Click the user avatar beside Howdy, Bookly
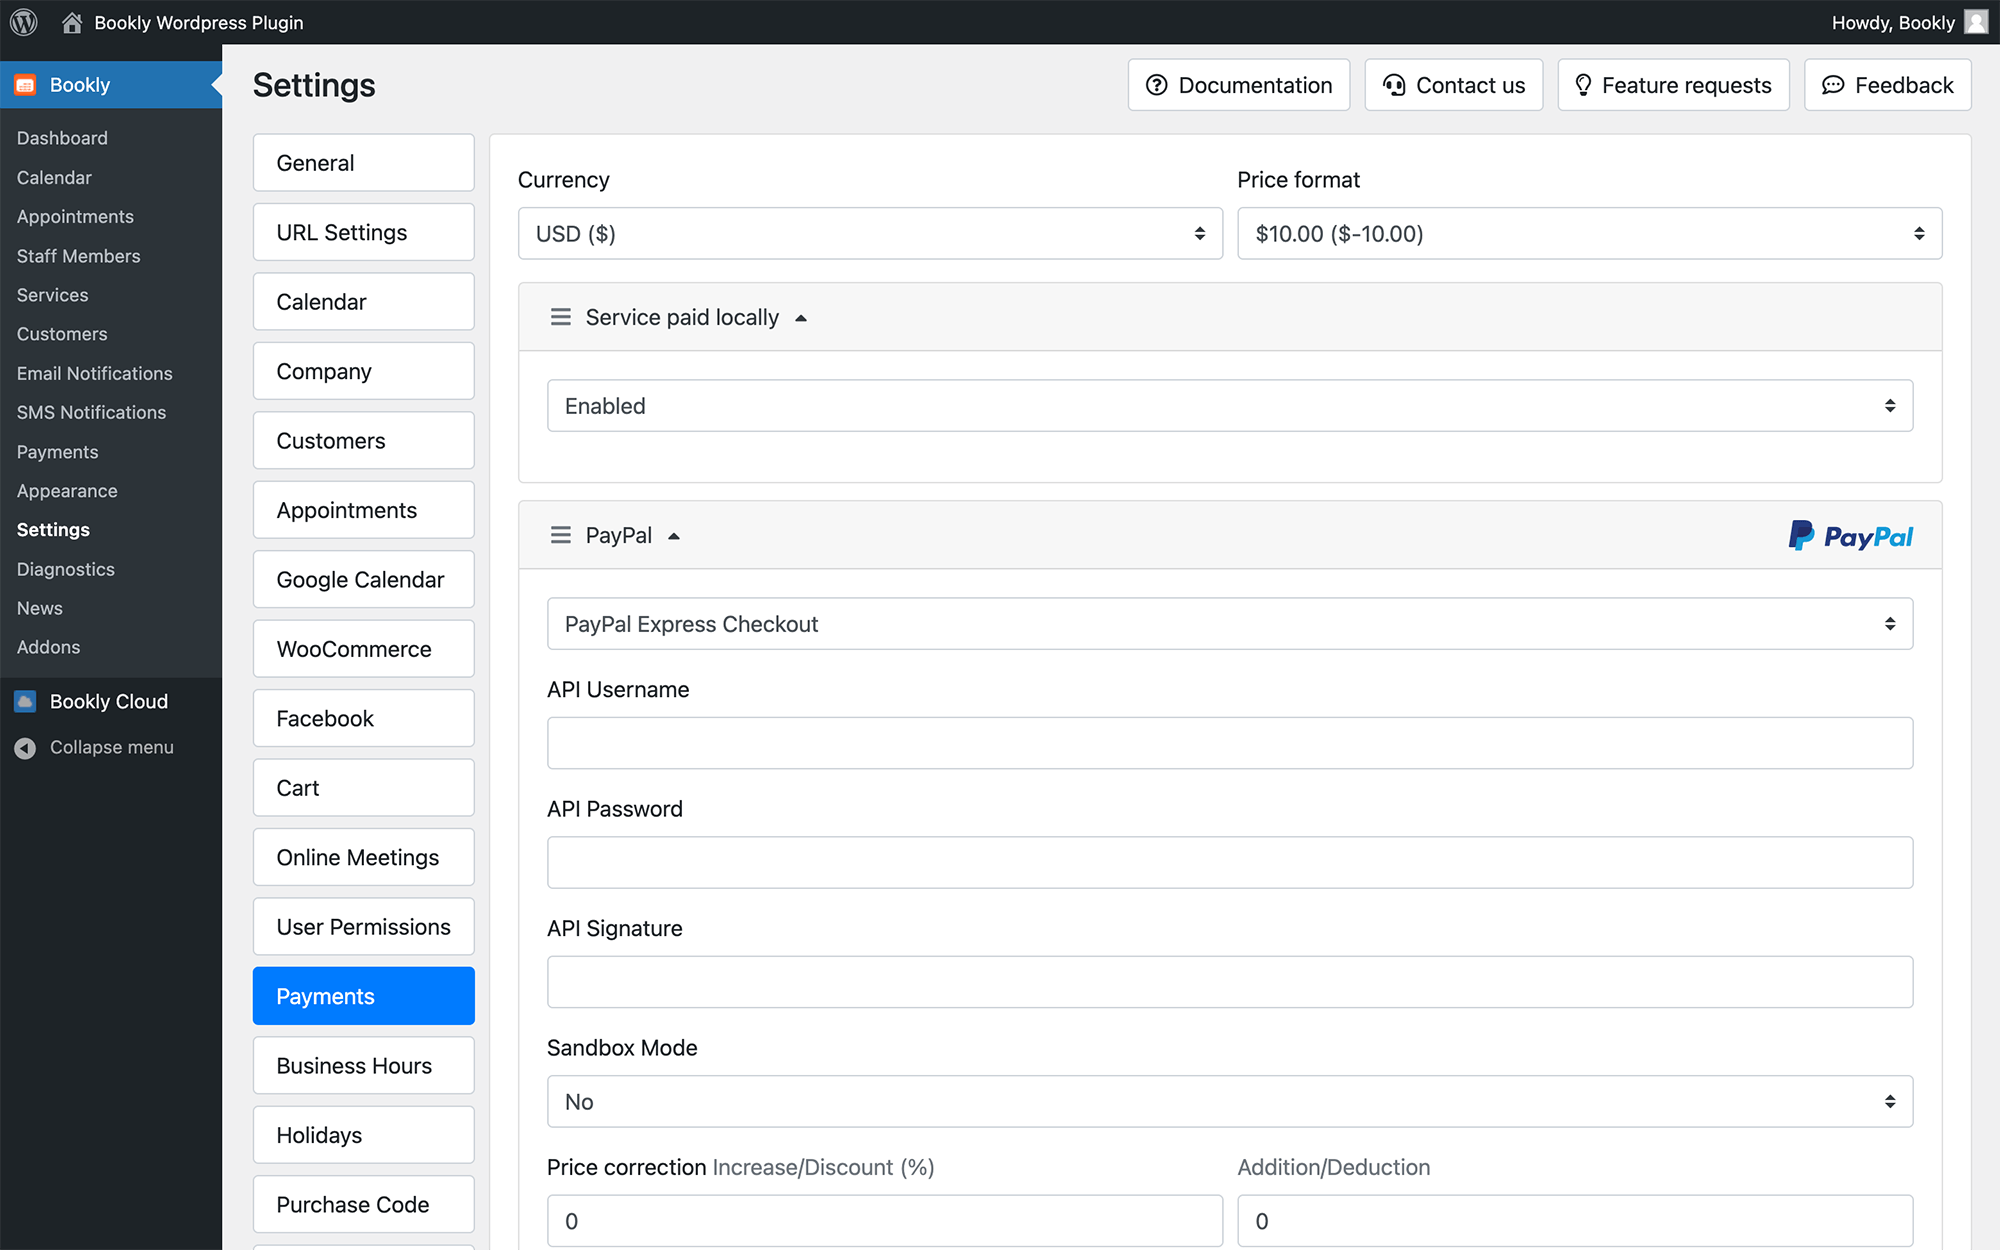2000x1250 pixels. point(1976,22)
